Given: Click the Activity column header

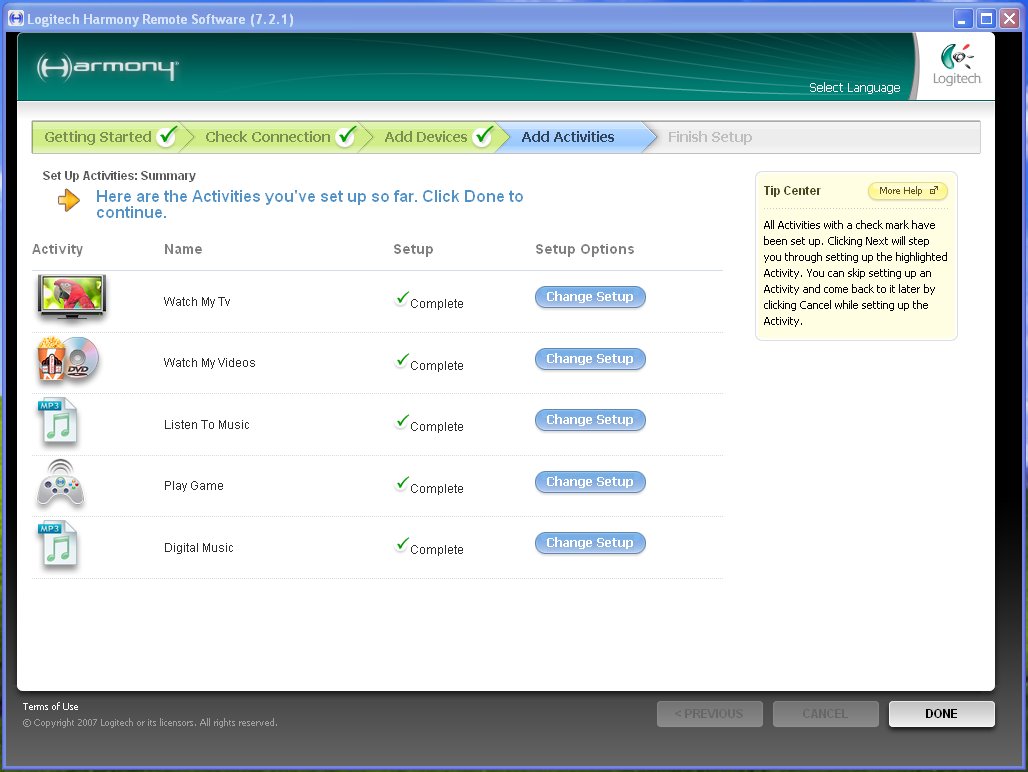Looking at the screenshot, I should pos(58,249).
